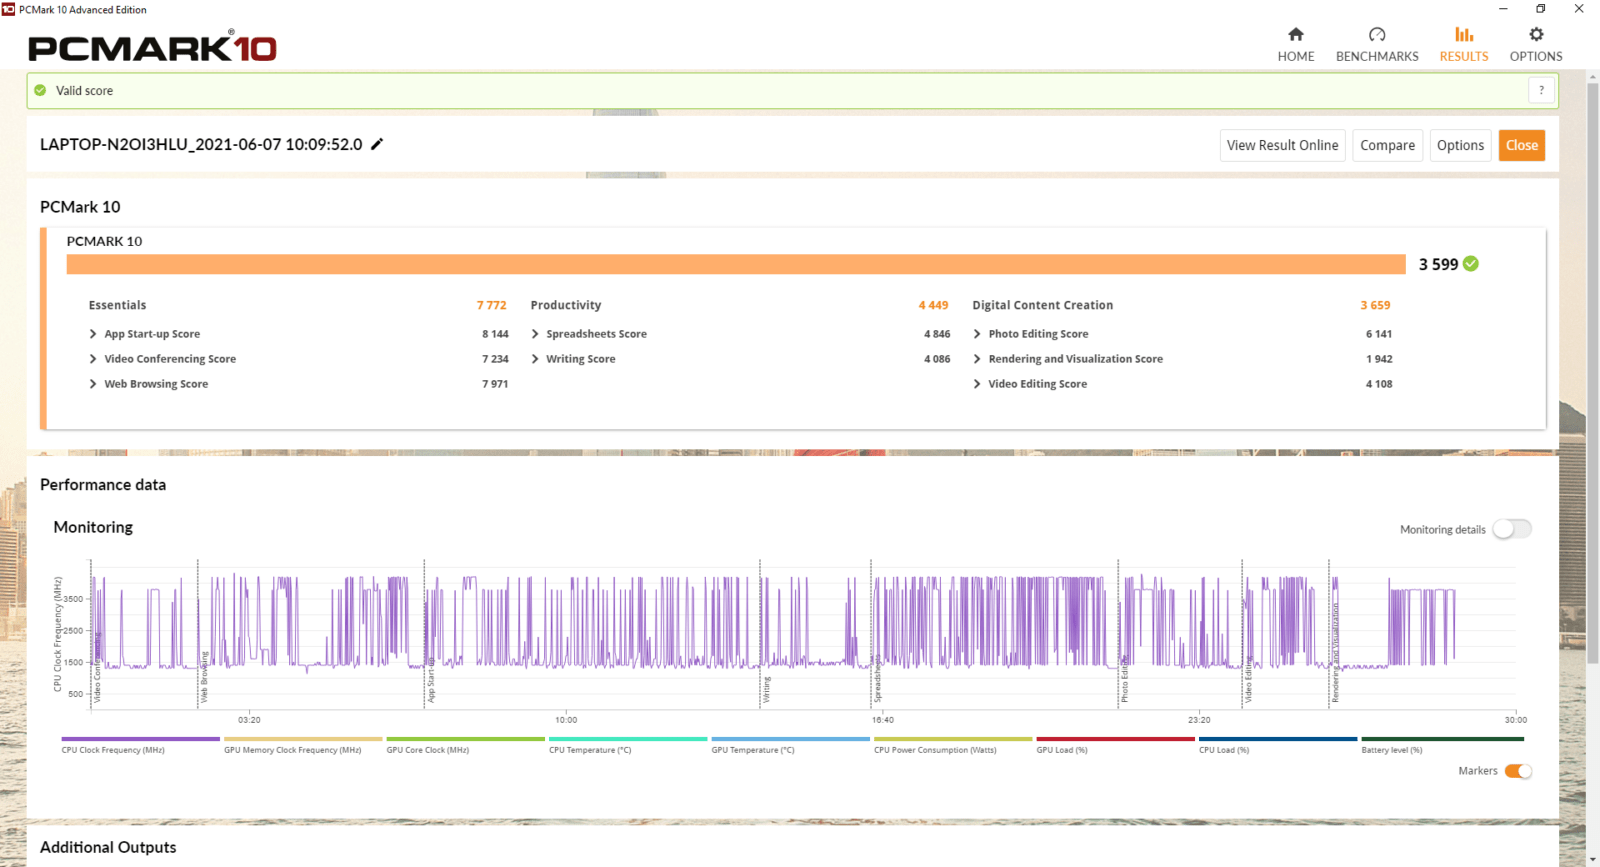Open the question mark help button

[x=1541, y=90]
